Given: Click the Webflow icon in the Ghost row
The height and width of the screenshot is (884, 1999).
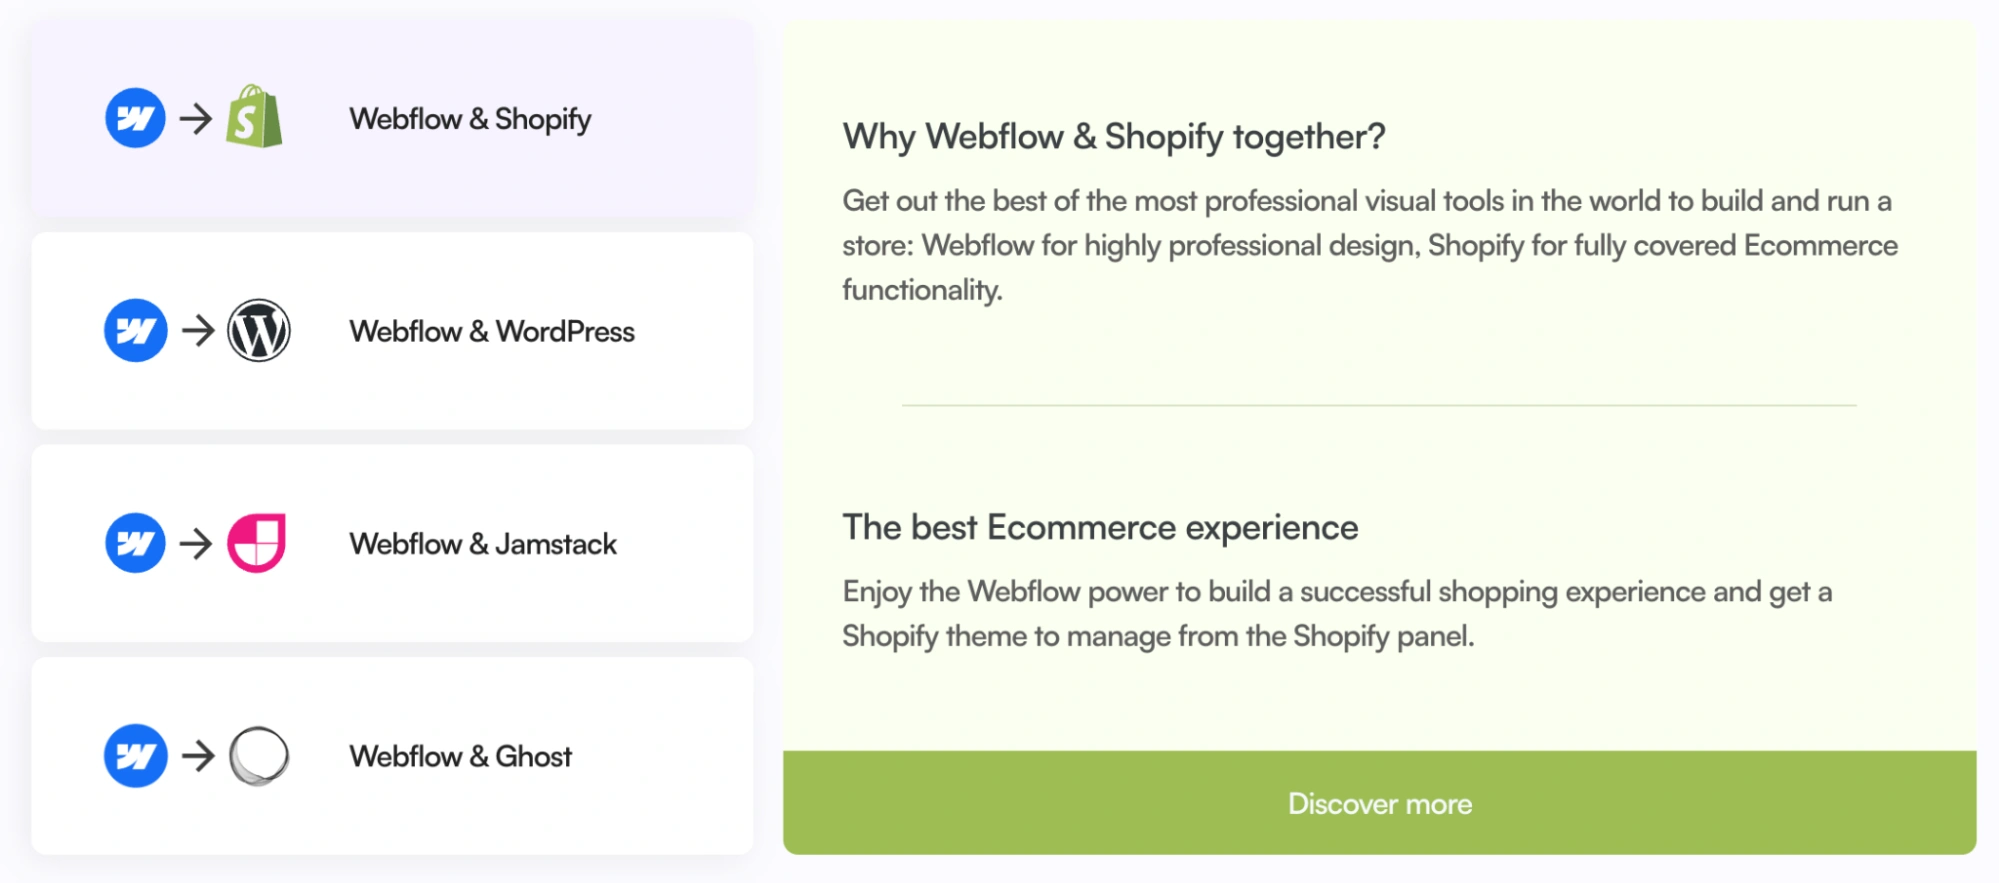Looking at the screenshot, I should pos(135,755).
